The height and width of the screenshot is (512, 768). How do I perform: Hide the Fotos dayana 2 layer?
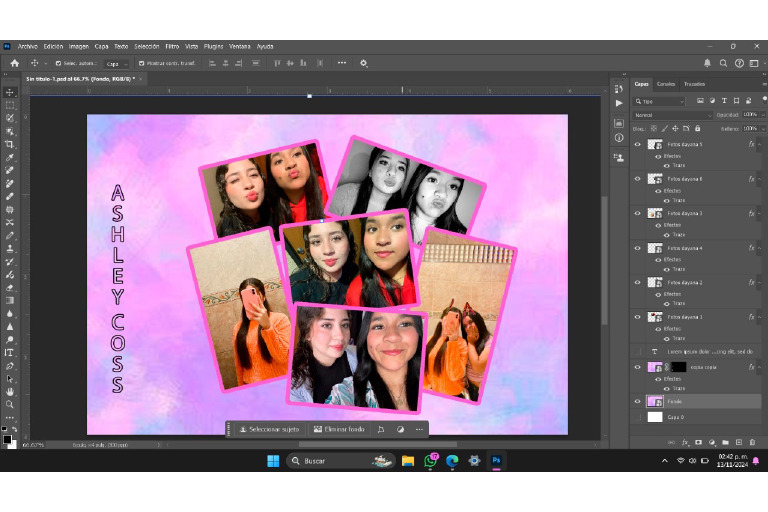[637, 282]
